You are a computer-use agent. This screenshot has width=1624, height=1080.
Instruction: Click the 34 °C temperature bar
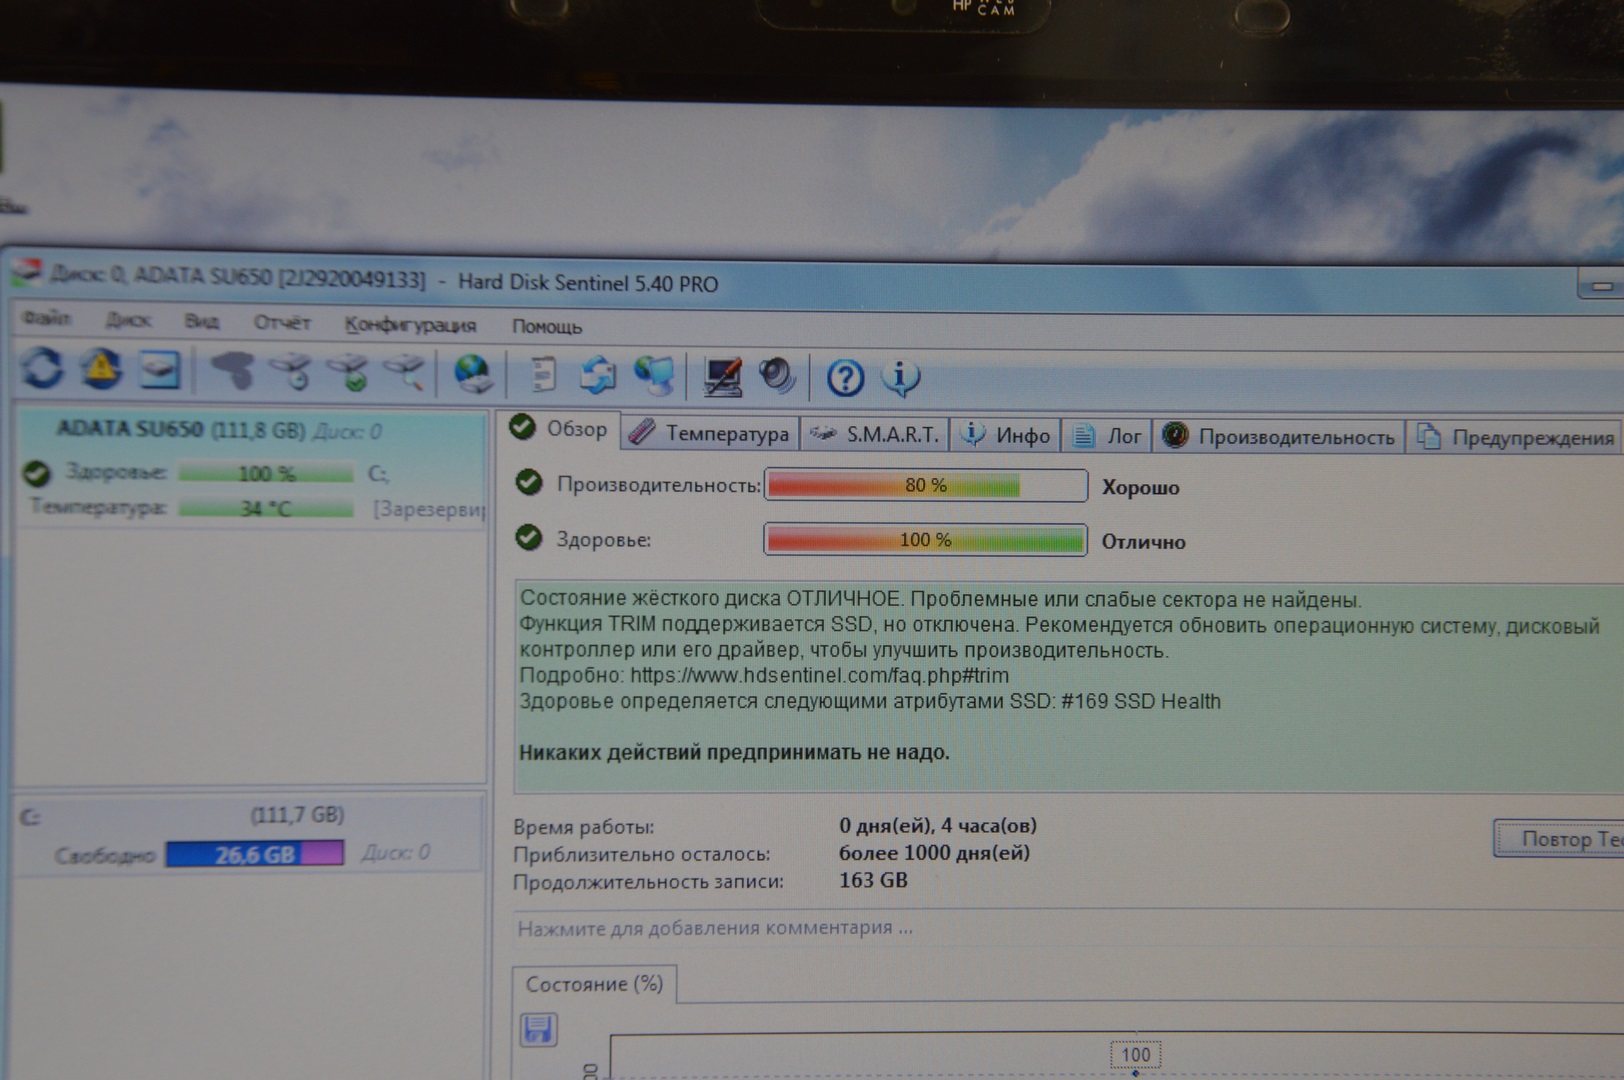(x=266, y=508)
